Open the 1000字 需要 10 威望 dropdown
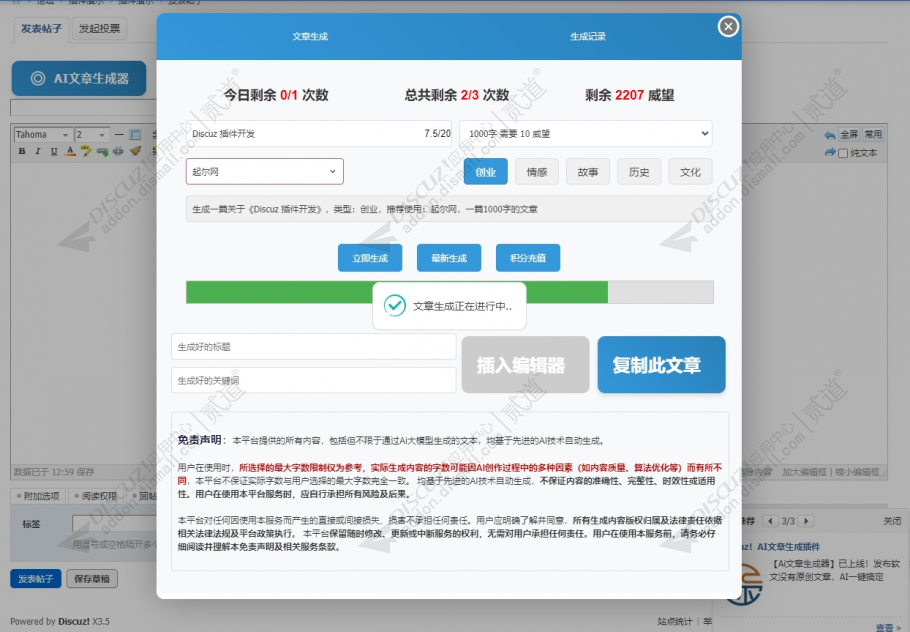This screenshot has width=910, height=632. tap(586, 133)
